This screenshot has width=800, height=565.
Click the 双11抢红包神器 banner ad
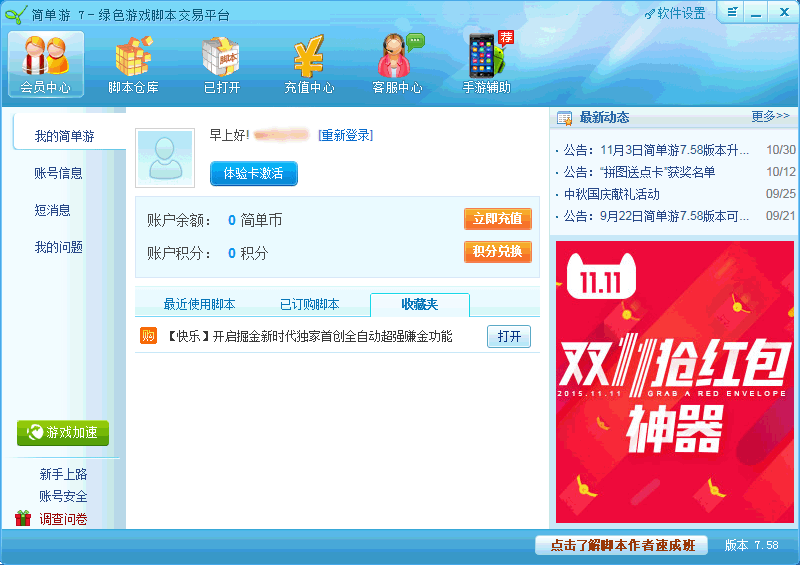(674, 382)
